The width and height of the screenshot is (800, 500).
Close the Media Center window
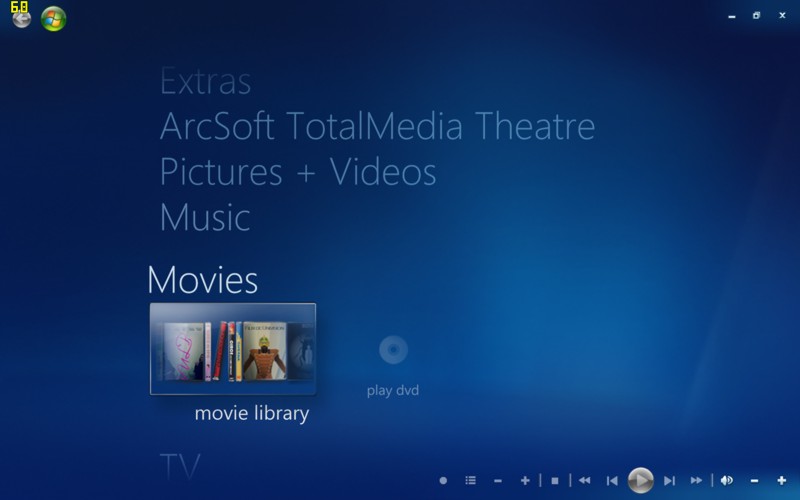click(x=782, y=15)
